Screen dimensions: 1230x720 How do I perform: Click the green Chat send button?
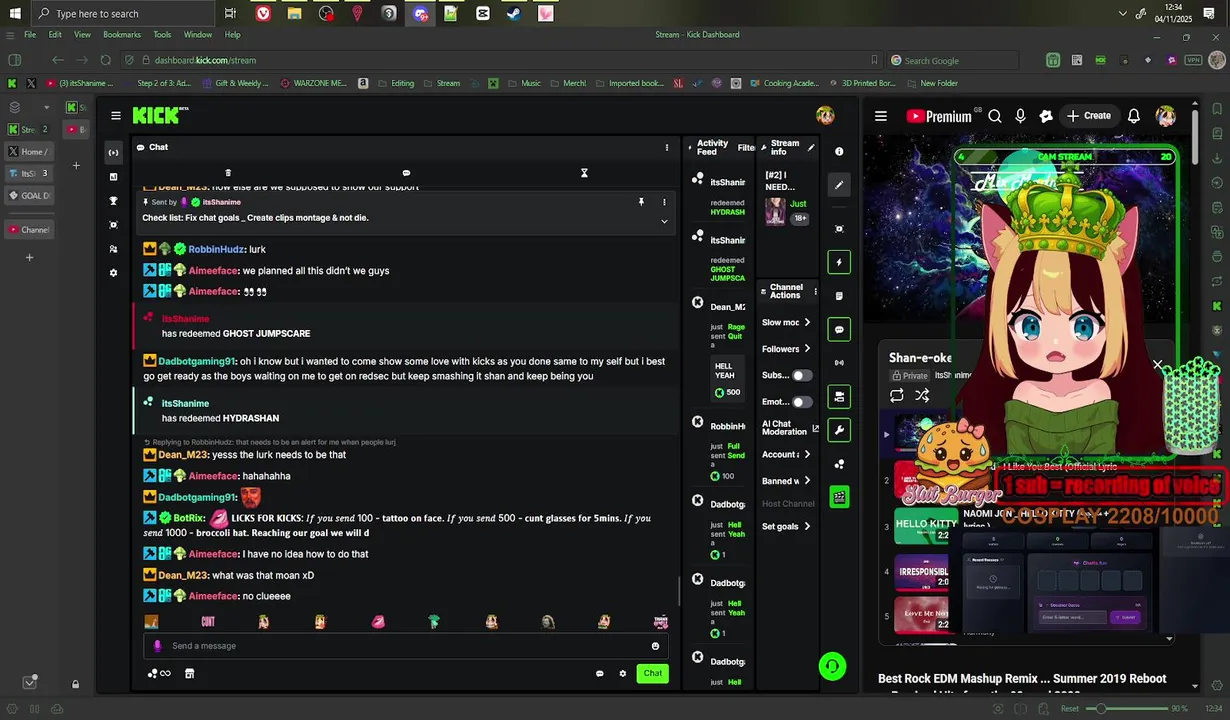[652, 673]
